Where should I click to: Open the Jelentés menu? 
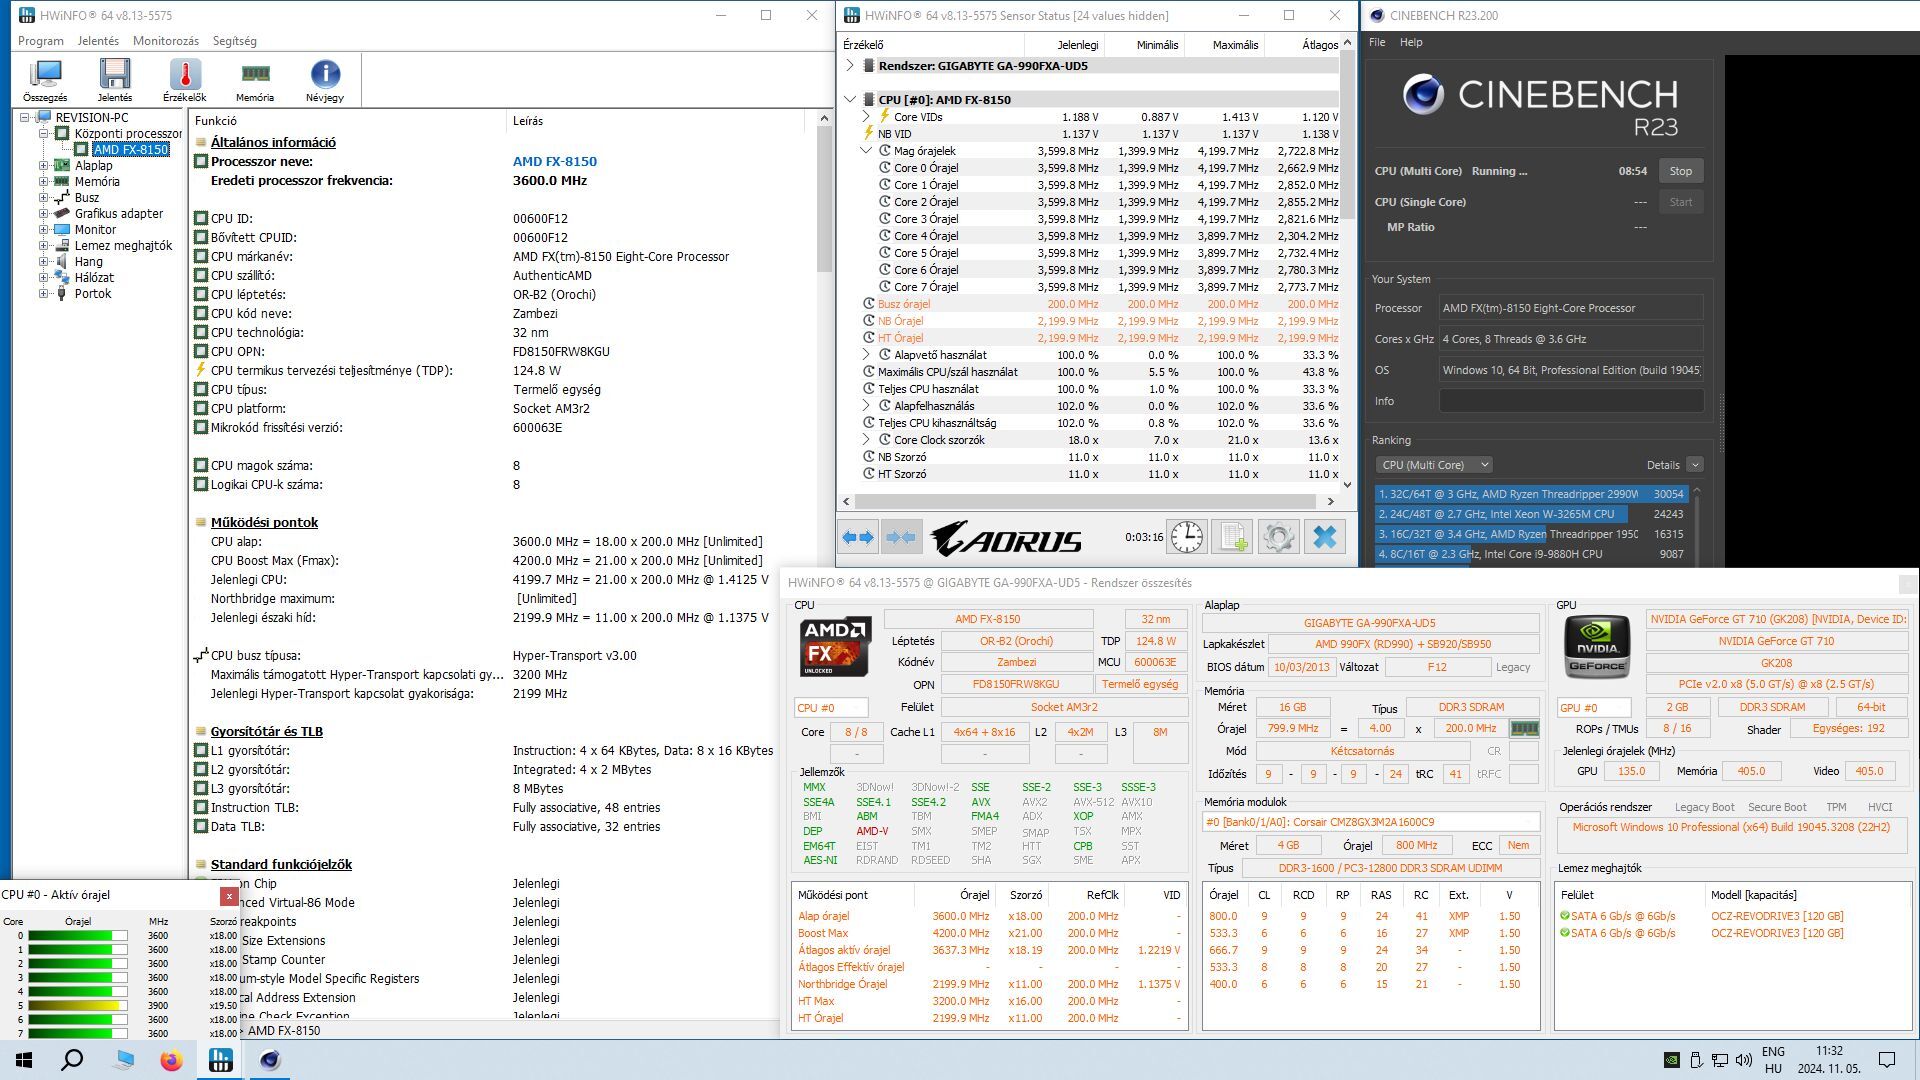click(x=98, y=41)
